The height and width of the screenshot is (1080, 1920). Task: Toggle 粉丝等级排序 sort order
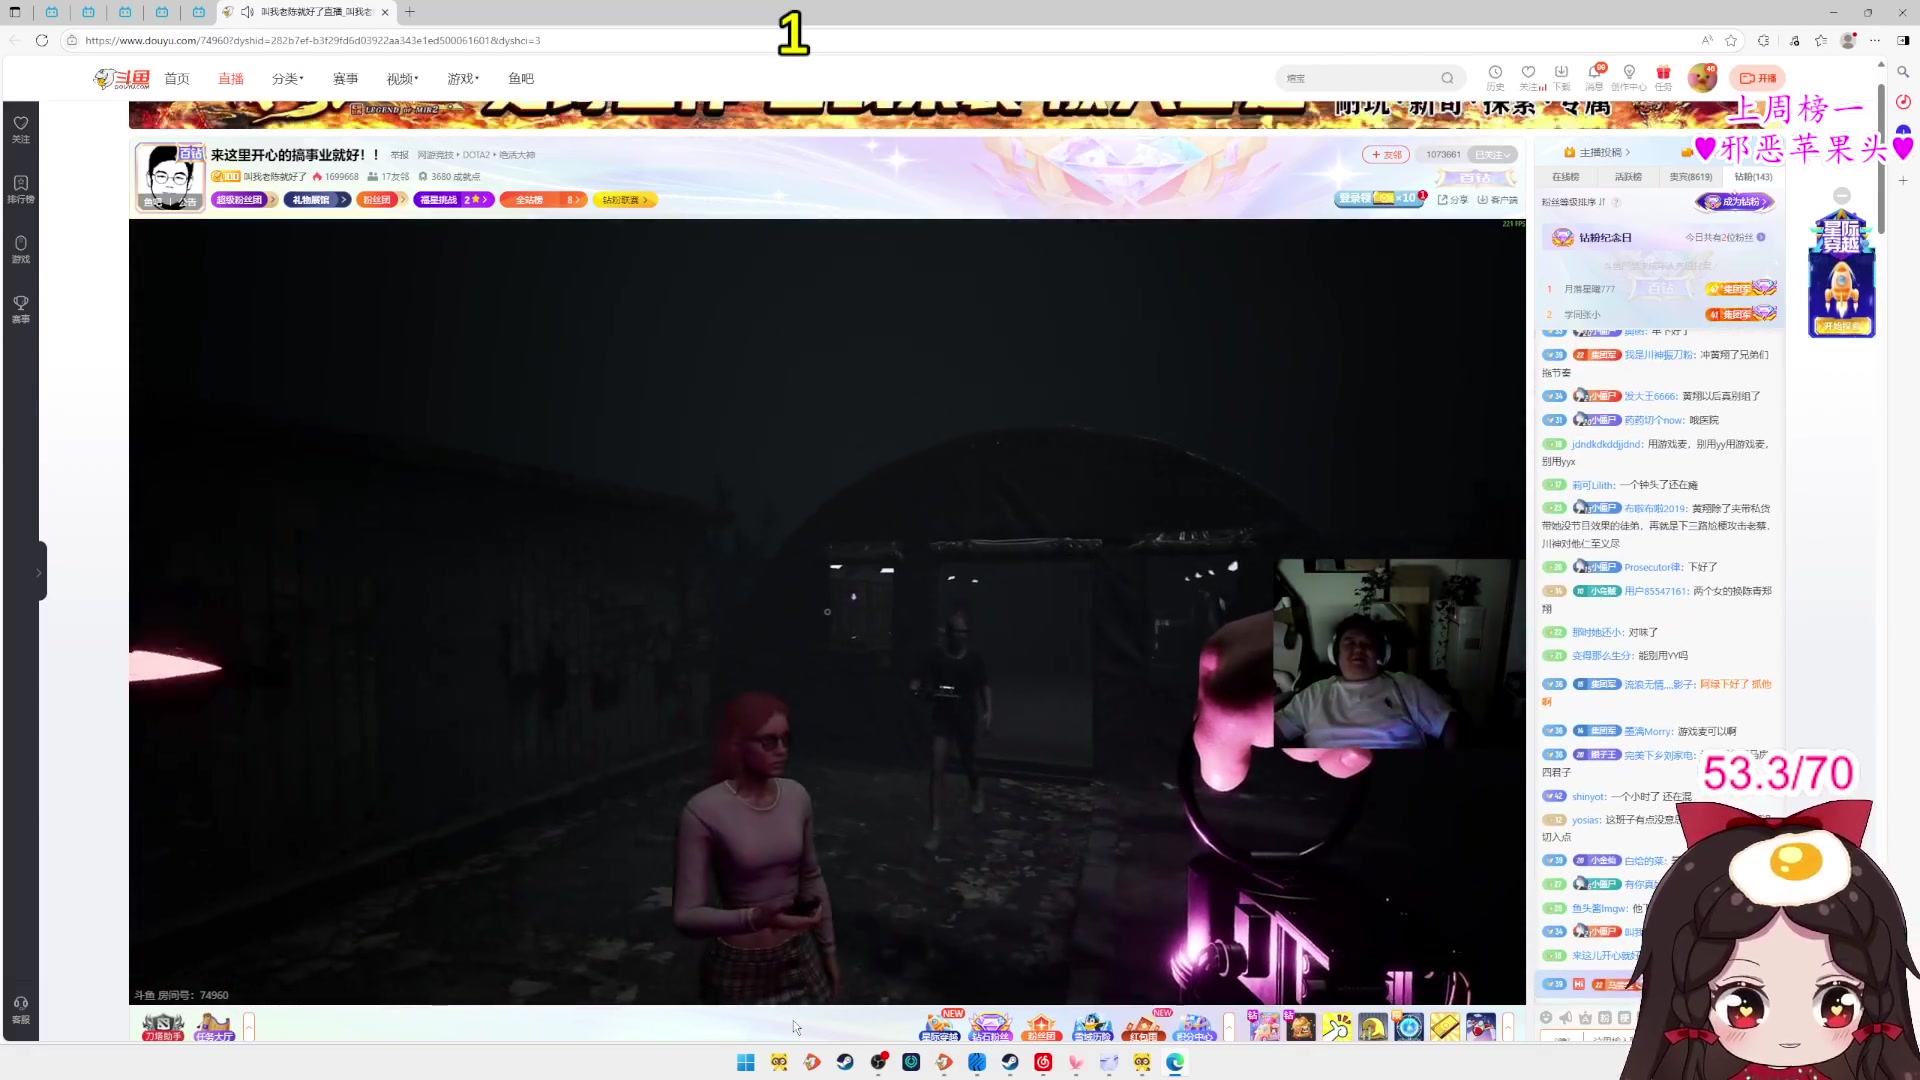(1574, 202)
